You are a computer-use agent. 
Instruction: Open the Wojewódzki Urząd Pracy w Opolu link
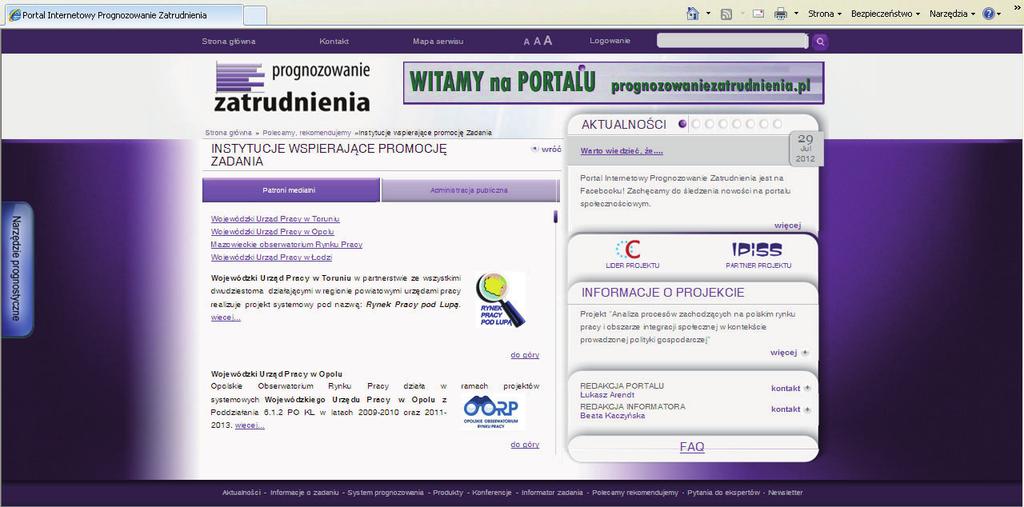[272, 231]
